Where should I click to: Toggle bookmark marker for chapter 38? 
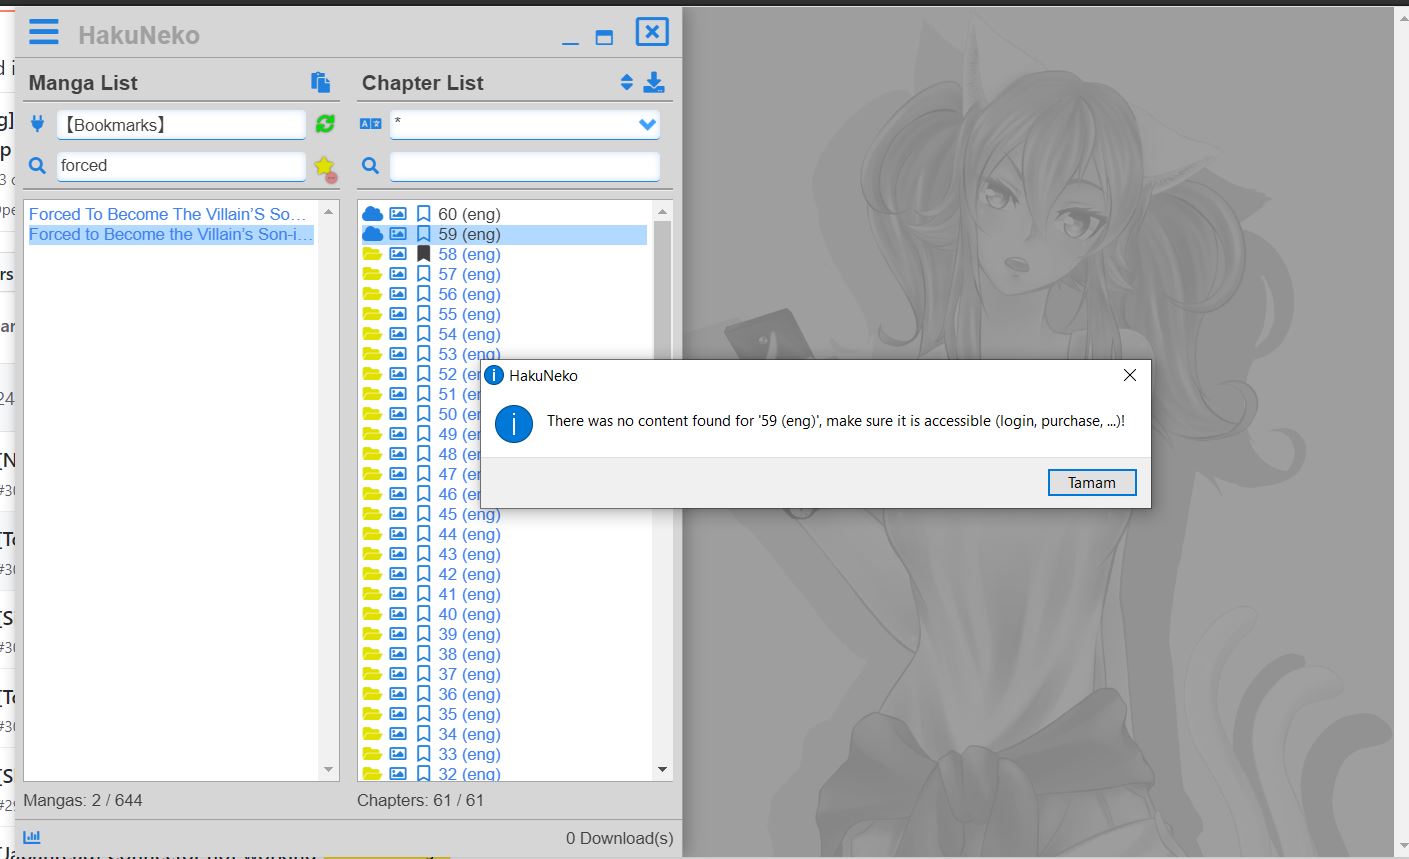[423, 654]
